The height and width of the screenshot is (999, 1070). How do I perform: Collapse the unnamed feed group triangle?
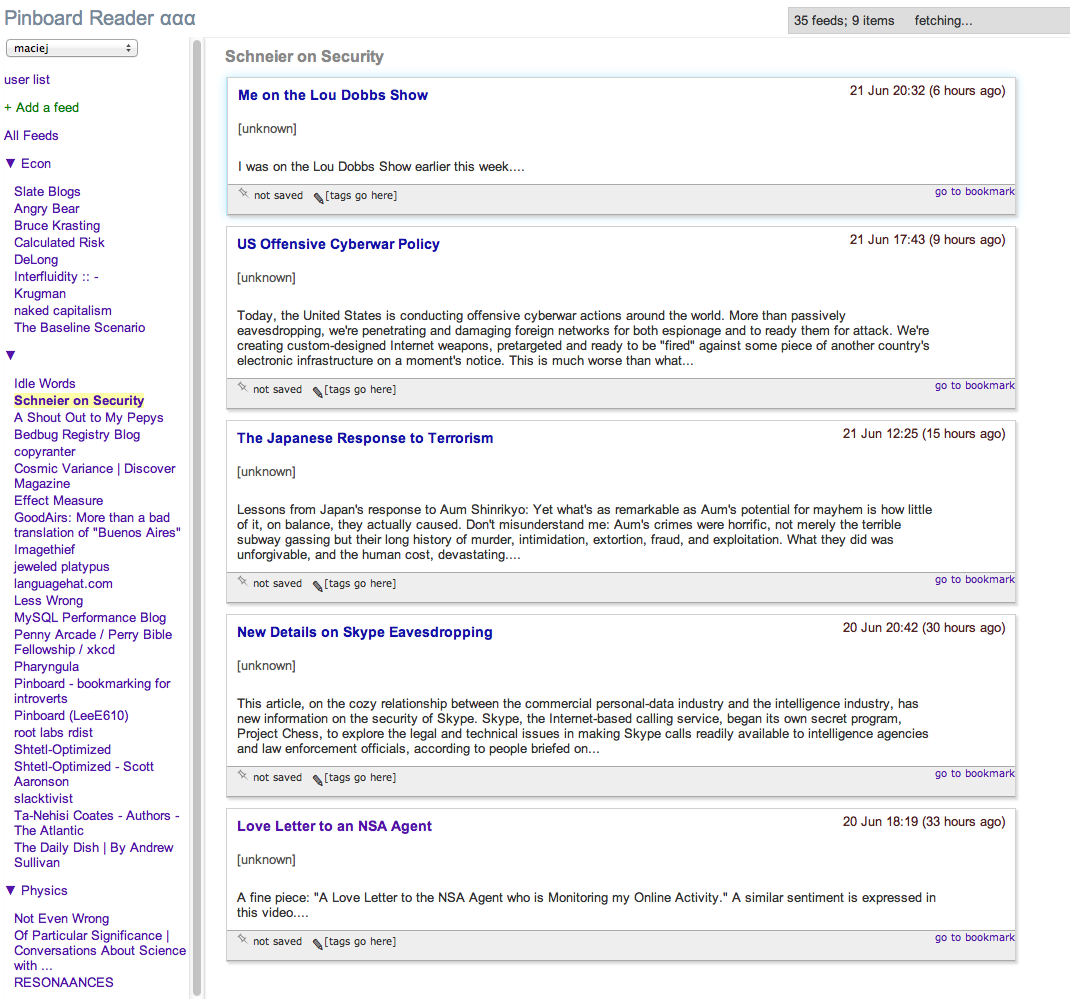[10, 355]
